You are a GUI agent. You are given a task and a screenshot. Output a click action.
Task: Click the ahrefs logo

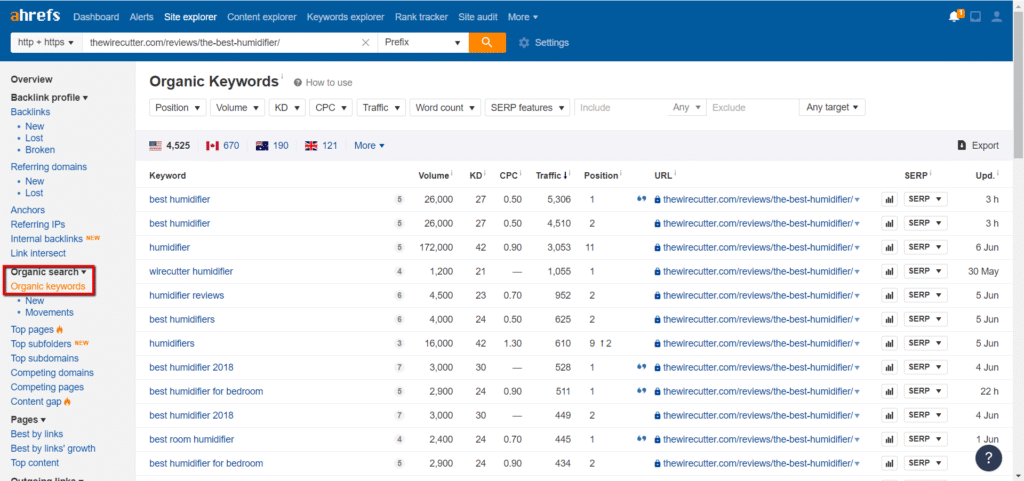[37, 16]
